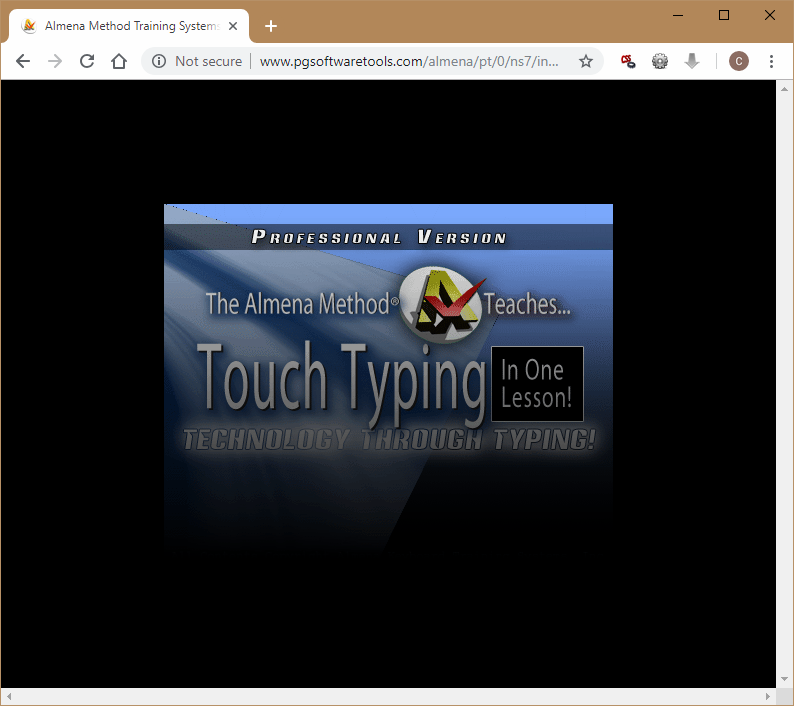Image resolution: width=794 pixels, height=706 pixels.
Task: Click The Almena Method text
Action: coord(302,304)
